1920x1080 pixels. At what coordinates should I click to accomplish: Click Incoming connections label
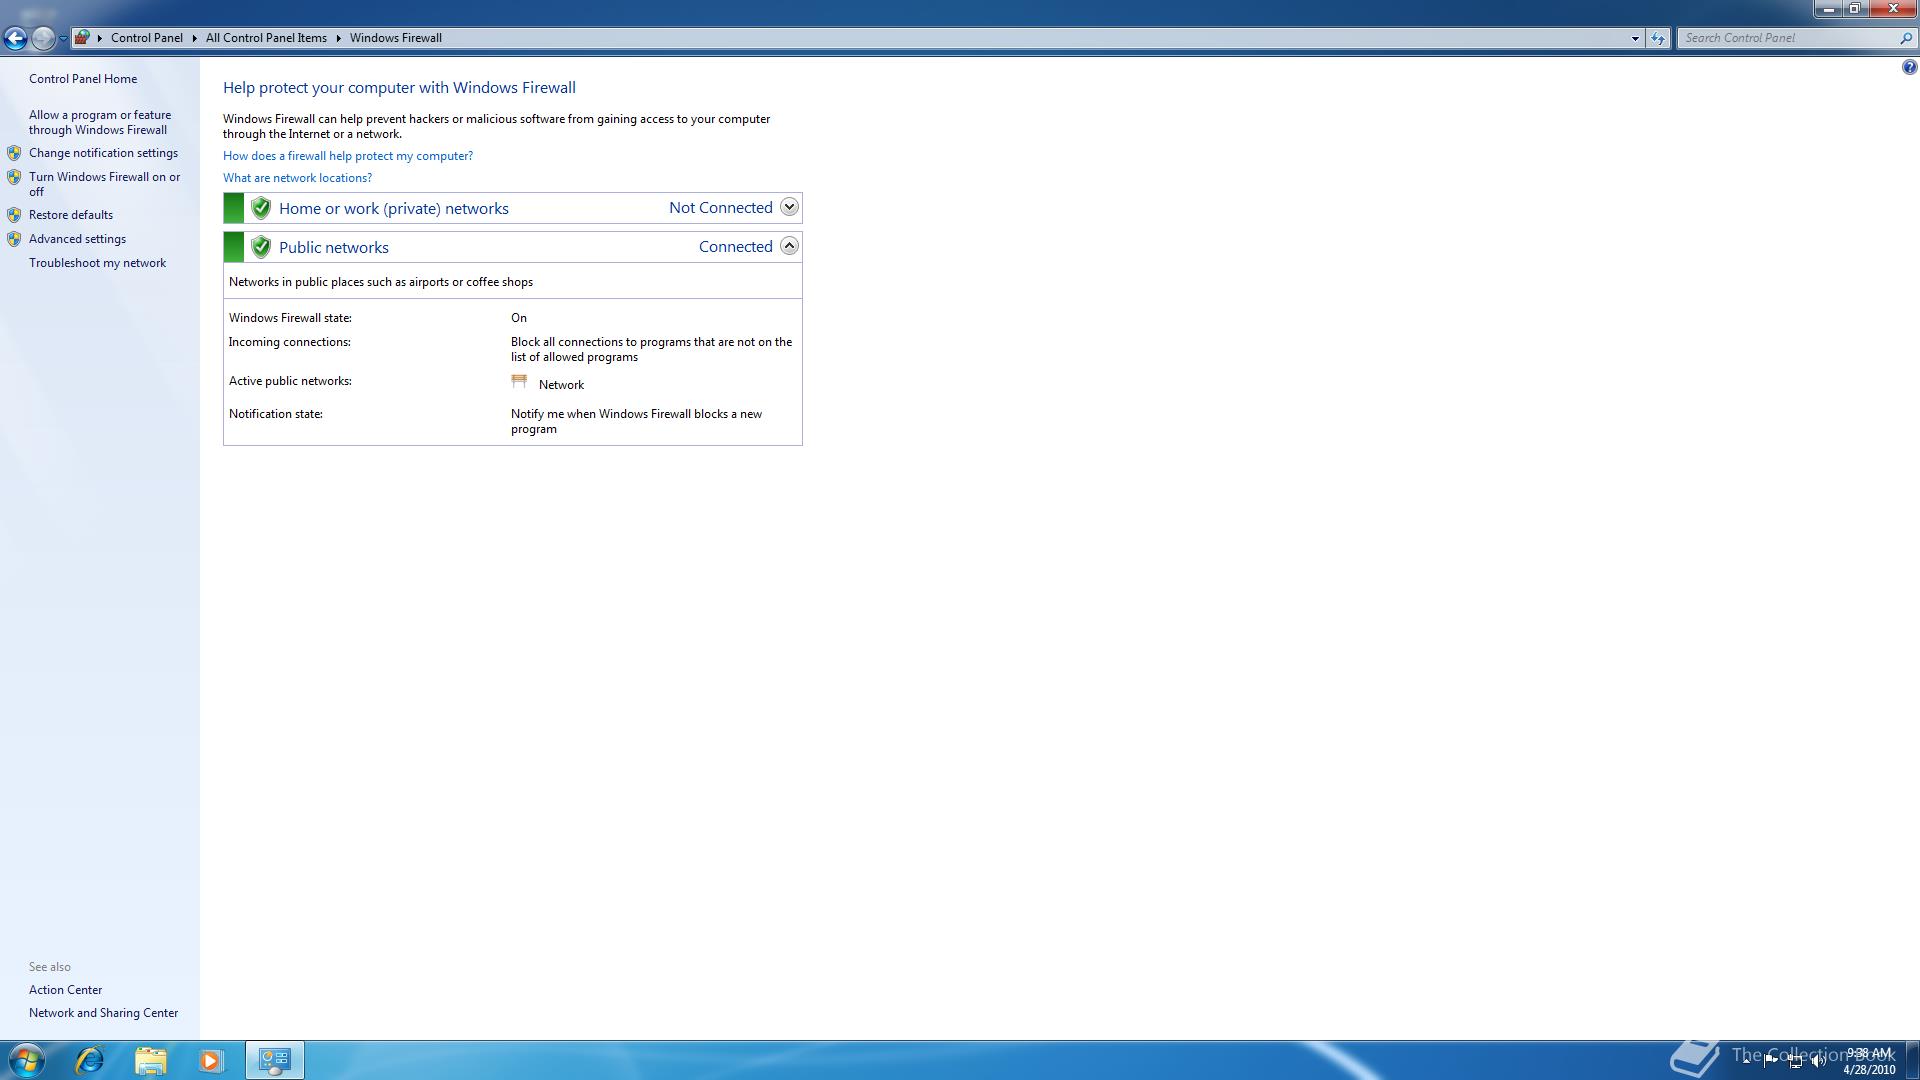290,342
